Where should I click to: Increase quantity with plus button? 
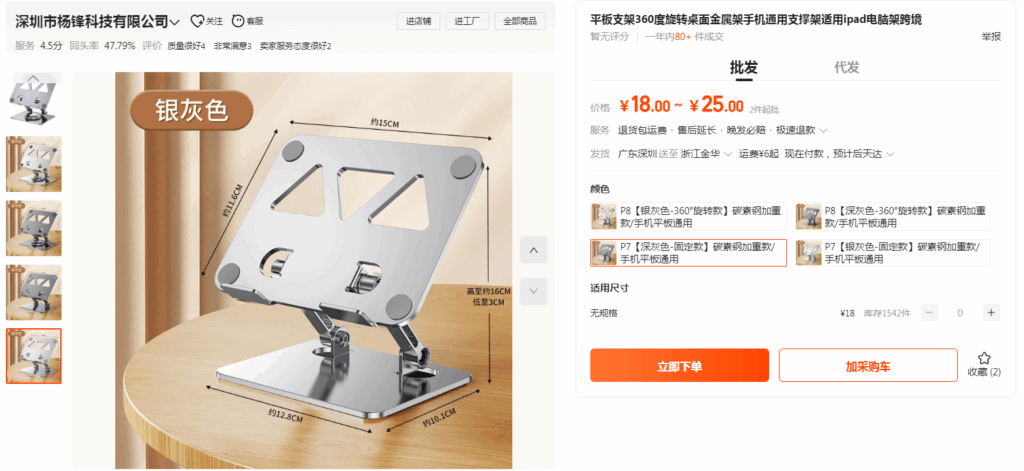(991, 313)
